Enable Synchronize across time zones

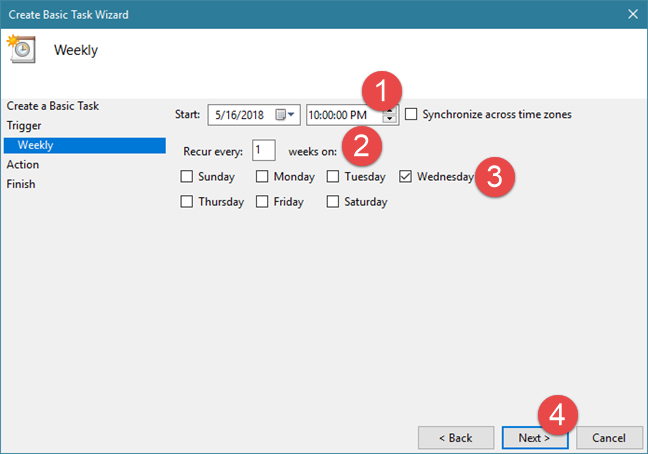tap(412, 115)
